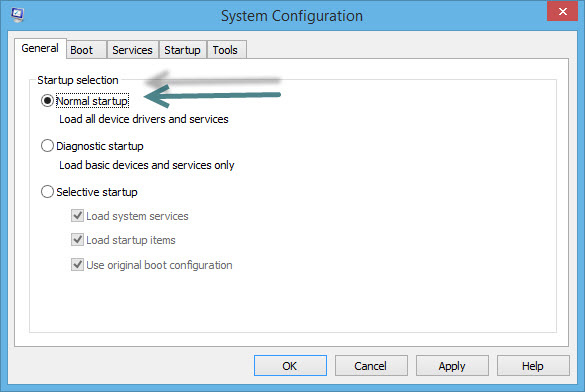Select the Normal startup radio button

pos(47,101)
